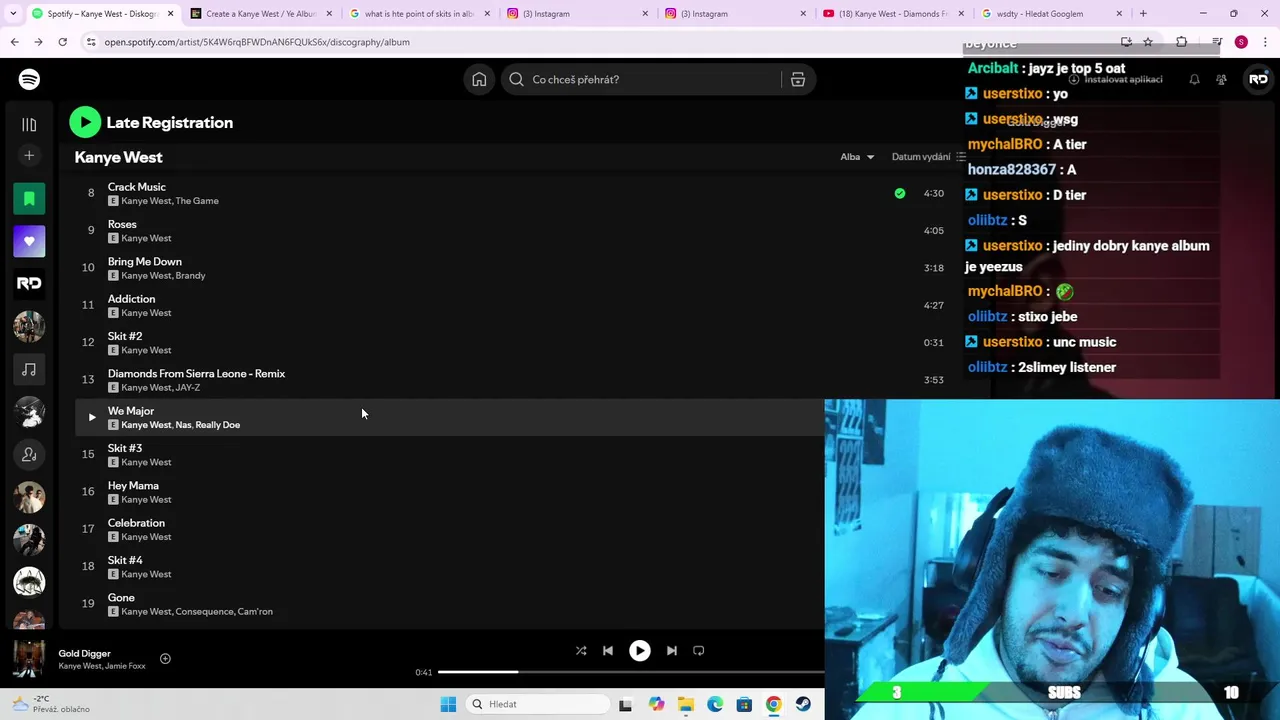Select the track Crack Music
The image size is (1280, 720).
point(137,187)
